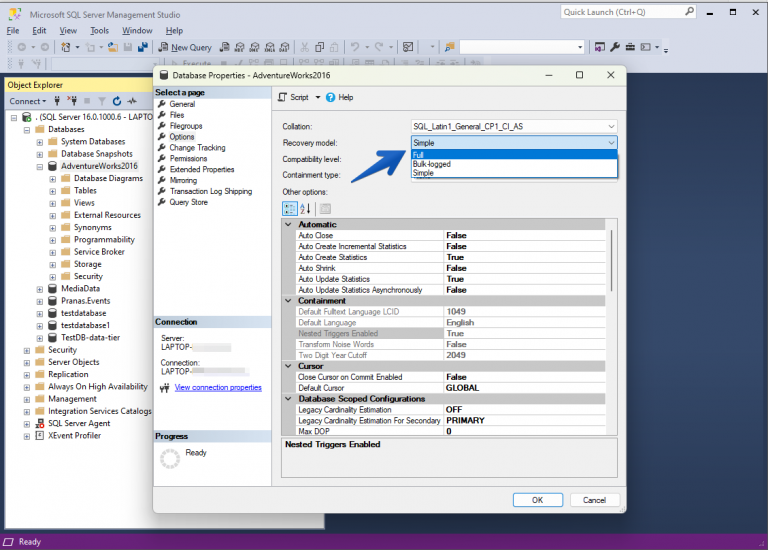Expand the System Databases node
768x550 pixels.
(40, 142)
